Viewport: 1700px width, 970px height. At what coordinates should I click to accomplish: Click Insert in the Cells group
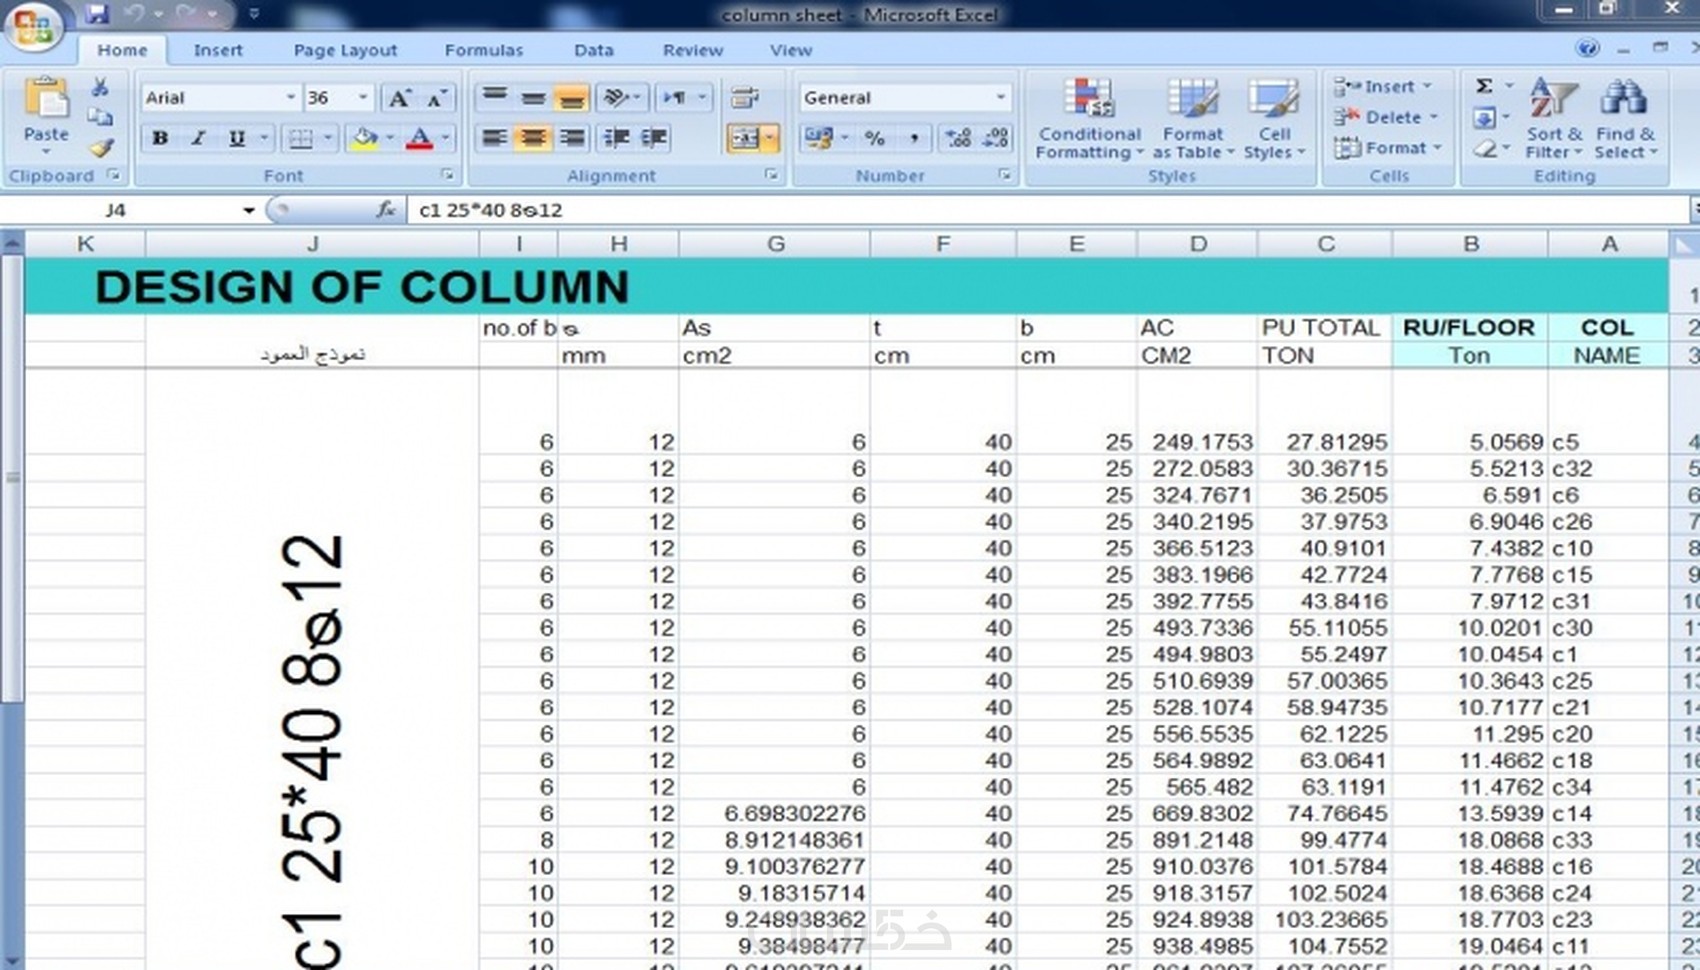pos(1383,87)
